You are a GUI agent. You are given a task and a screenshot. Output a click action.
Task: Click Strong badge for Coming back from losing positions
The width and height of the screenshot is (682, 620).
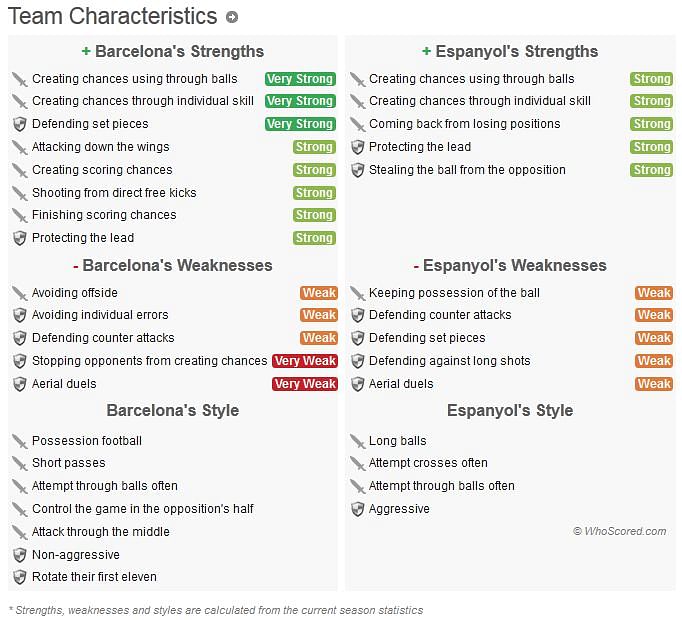click(x=651, y=124)
